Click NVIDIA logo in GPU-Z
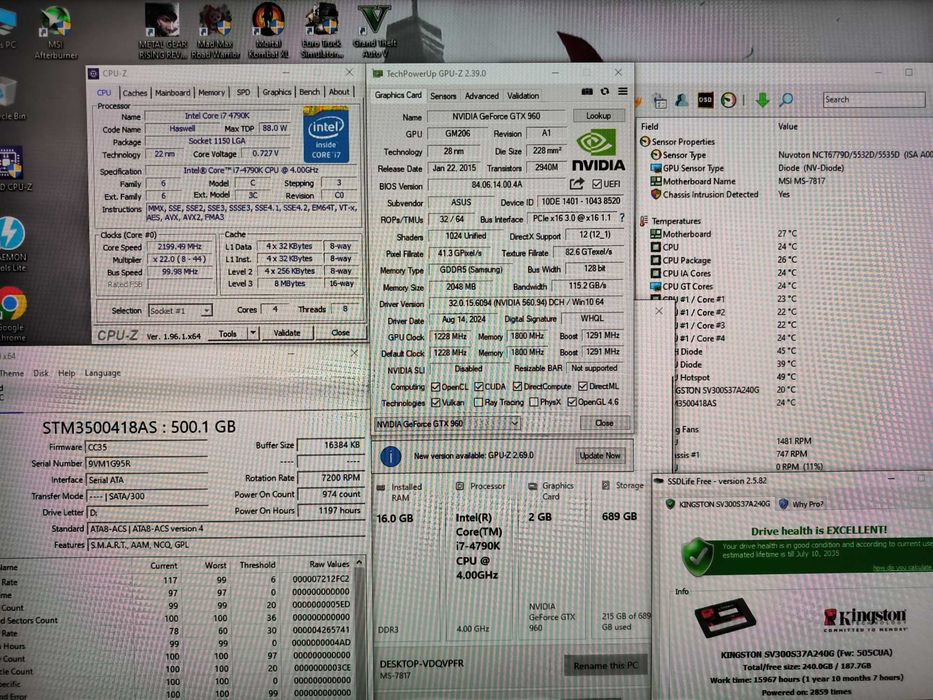This screenshot has height=700, width=933. click(x=598, y=151)
